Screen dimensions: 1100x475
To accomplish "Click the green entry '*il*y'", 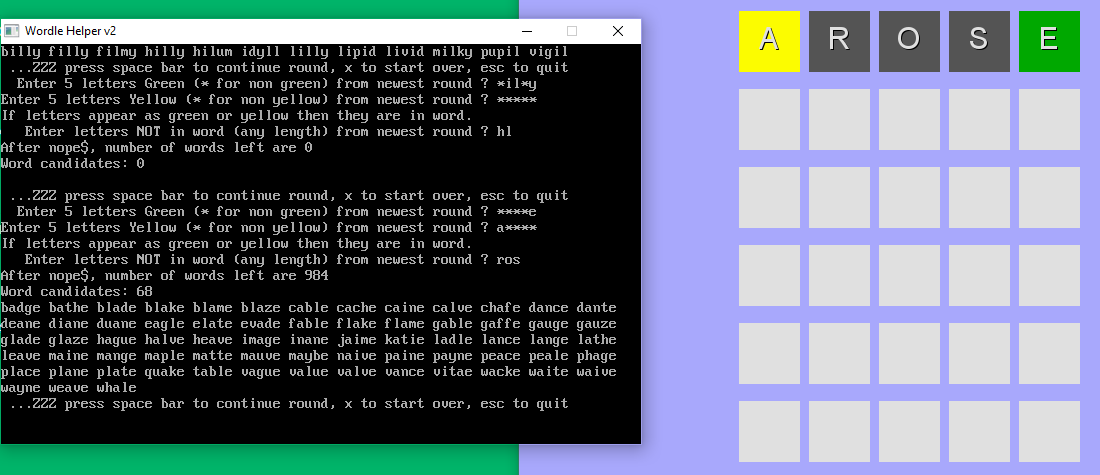I will [x=516, y=84].
